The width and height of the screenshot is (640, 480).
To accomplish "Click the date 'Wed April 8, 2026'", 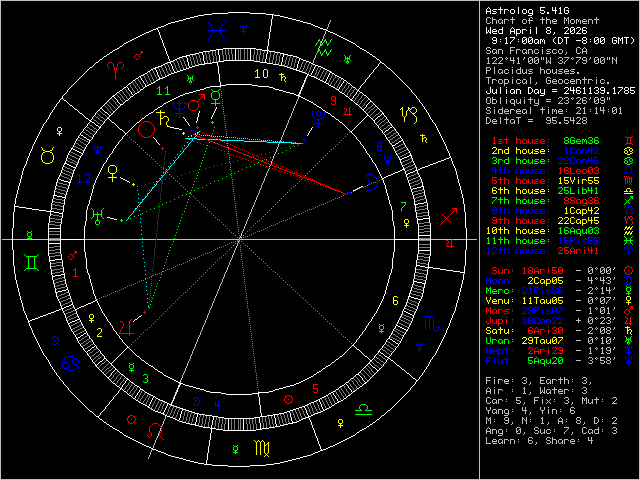I will pos(536,31).
